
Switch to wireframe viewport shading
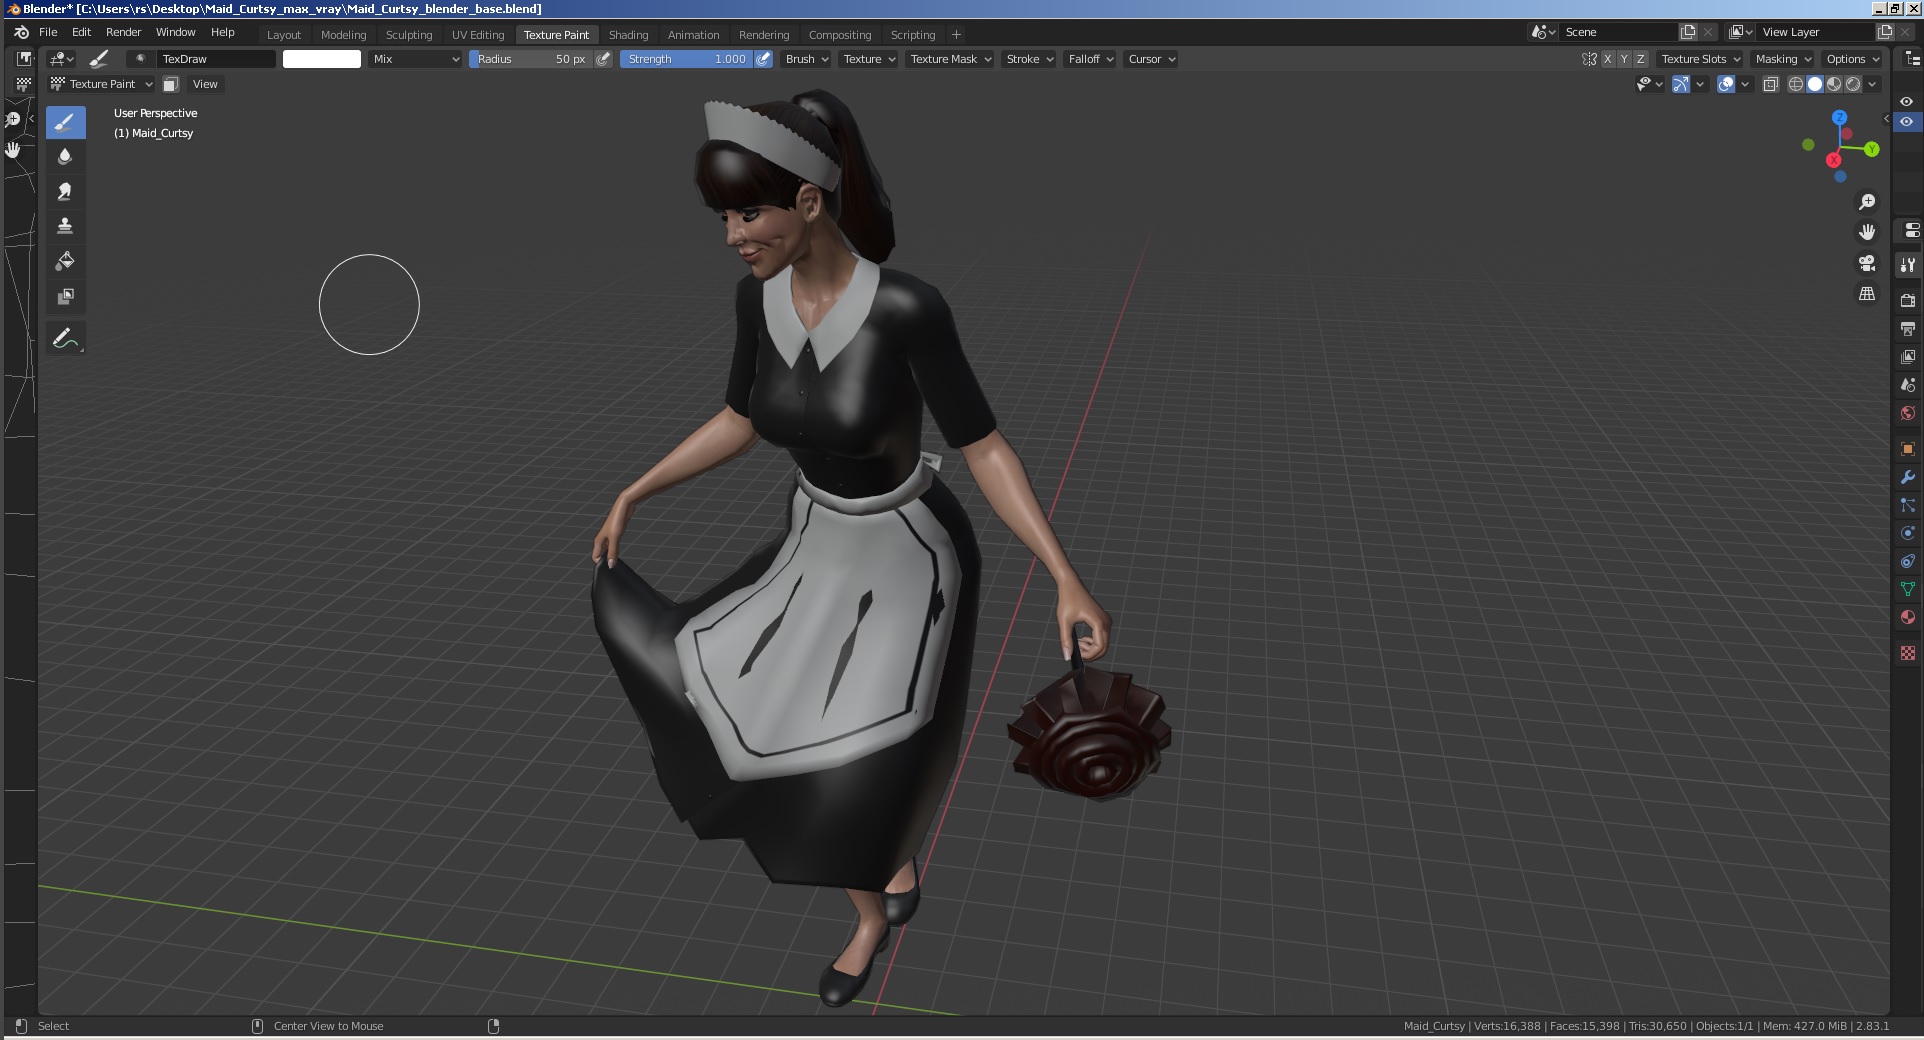[x=1796, y=84]
